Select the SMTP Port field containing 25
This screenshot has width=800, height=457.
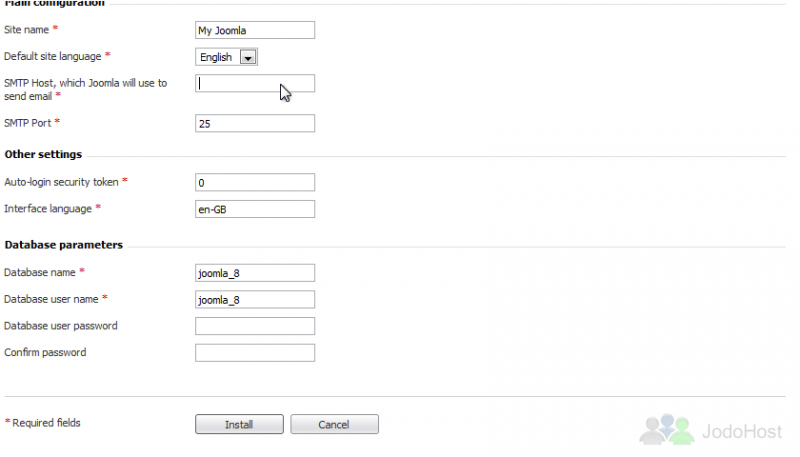coord(255,123)
